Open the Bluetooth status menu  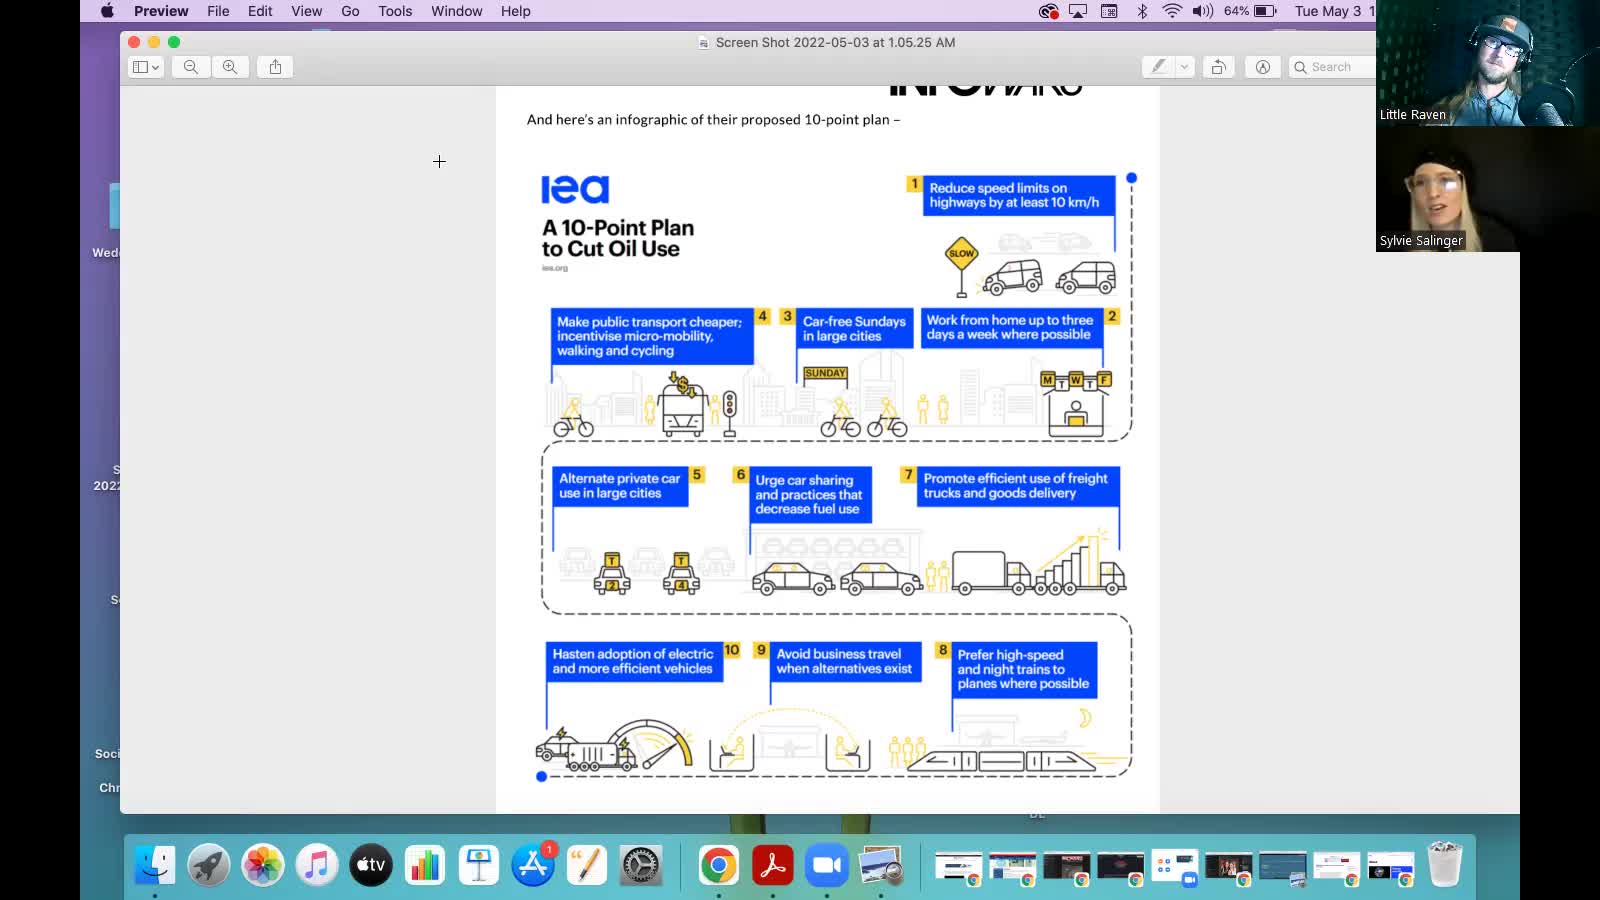point(1142,11)
